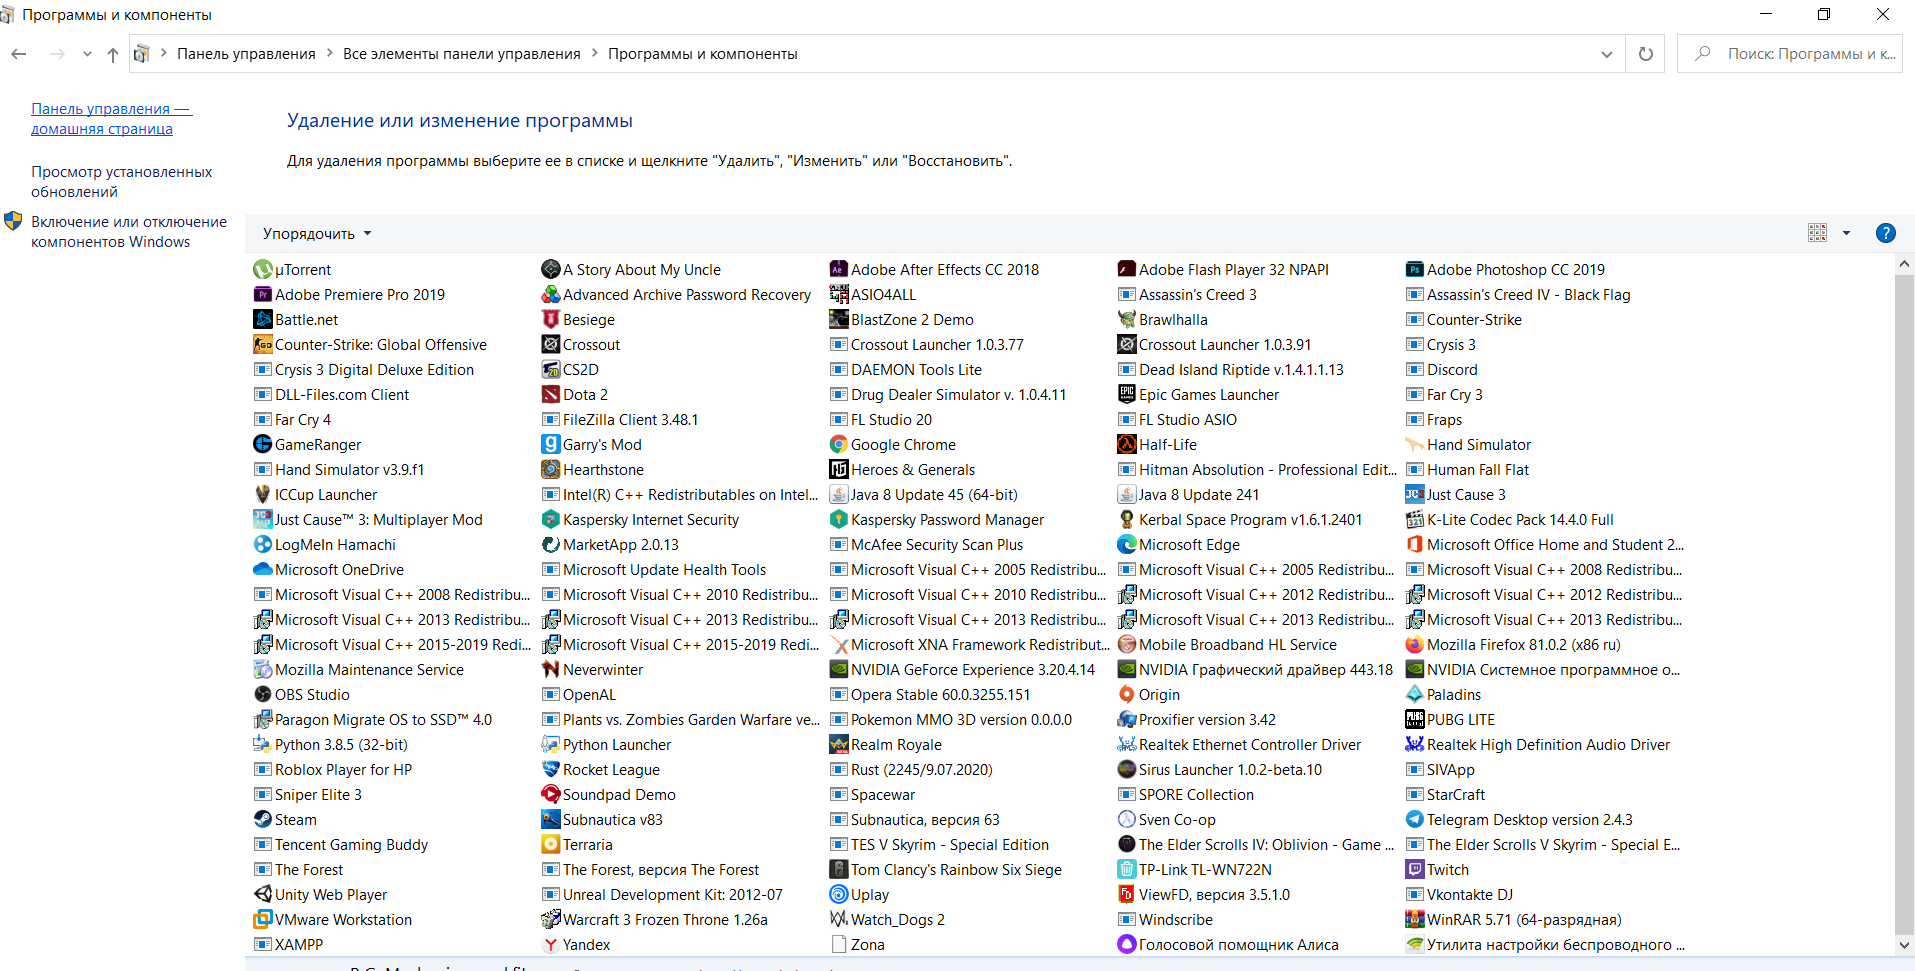Select FileZilla Client 3.48.1 entry
Screen dimensions: 1915x971
[x=620, y=420]
